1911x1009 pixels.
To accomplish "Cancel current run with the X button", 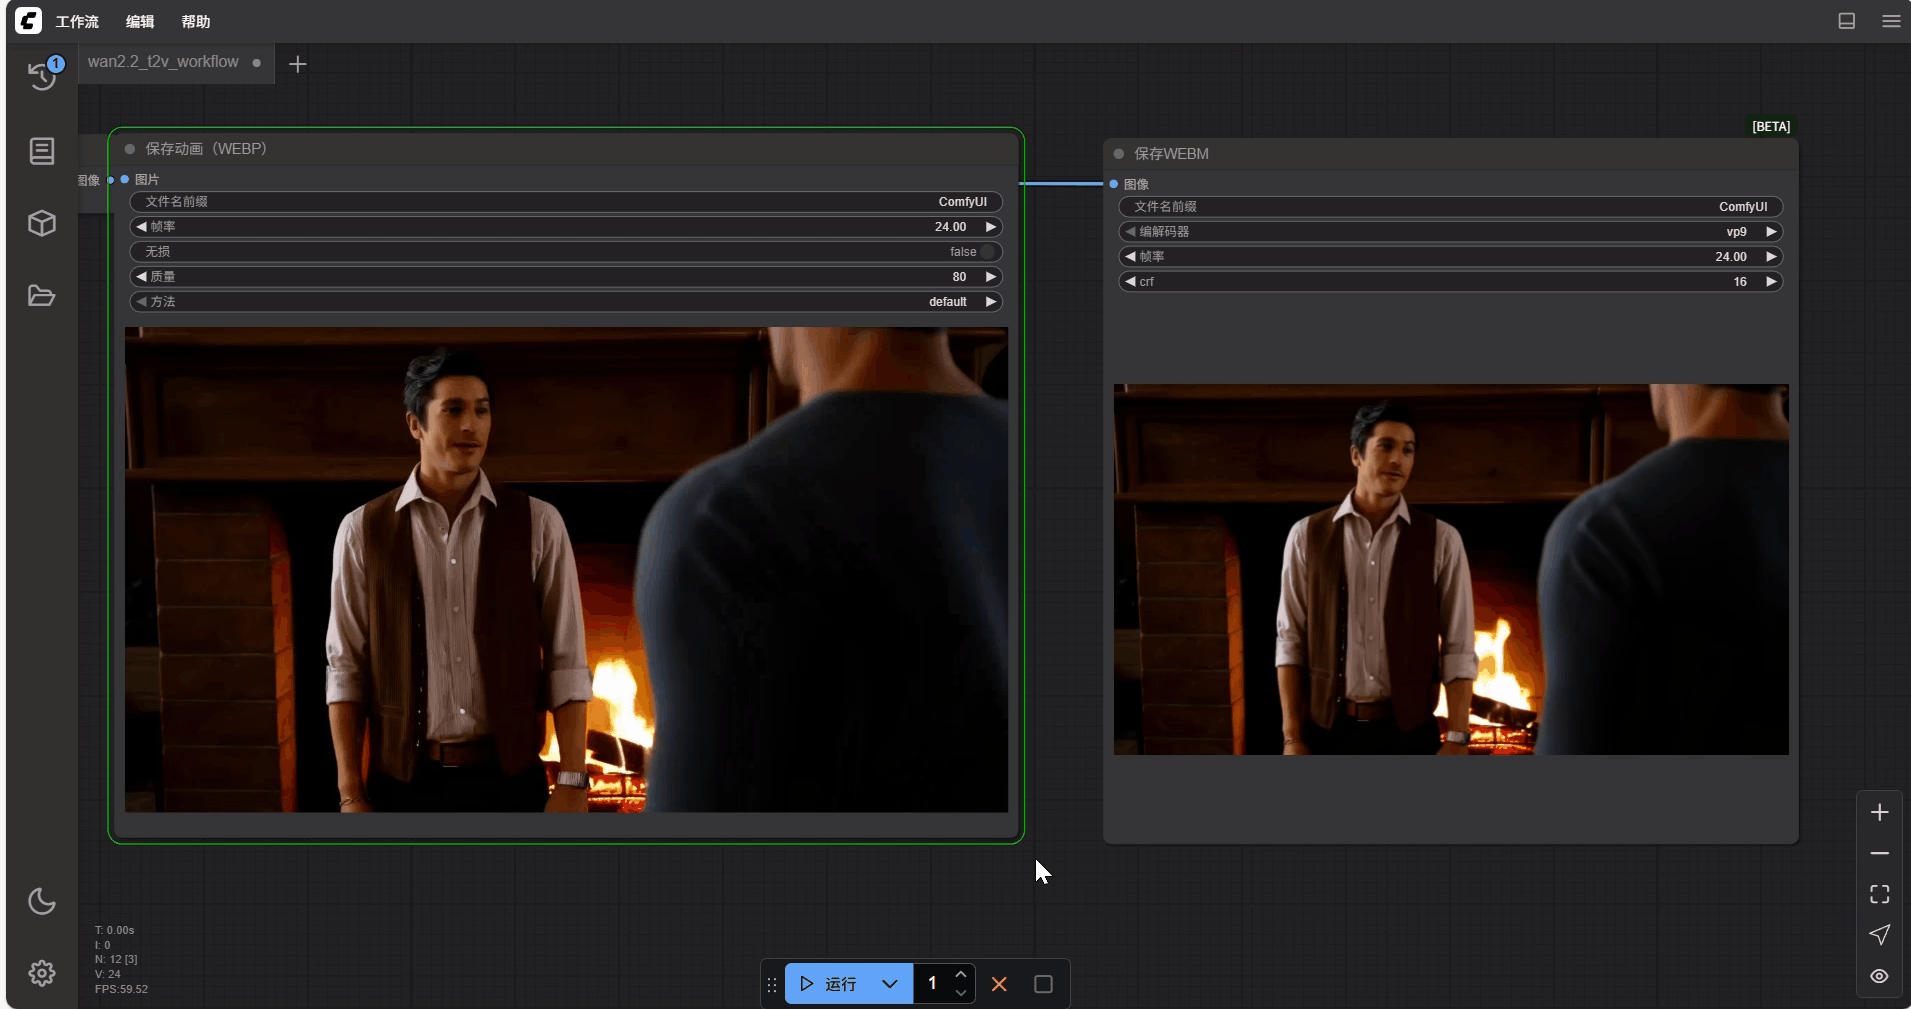I will (x=998, y=984).
